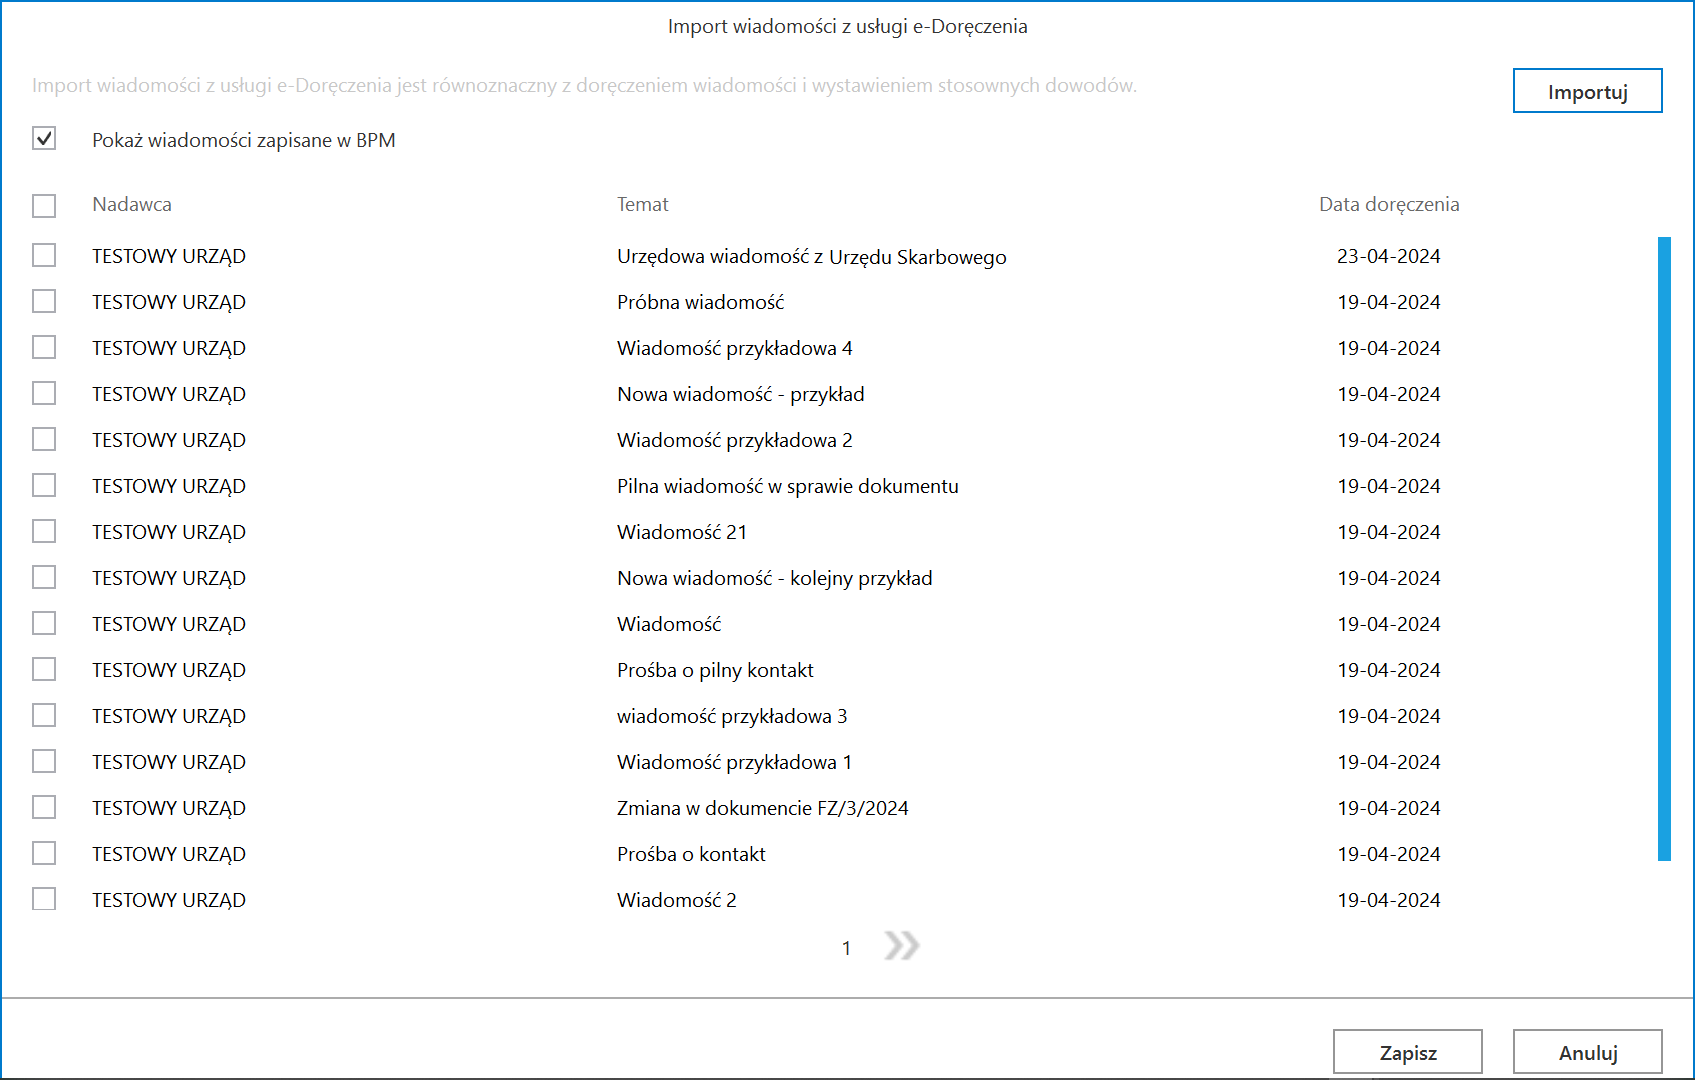Click sender TESTOWY URZĄD in 'Prośba o kontakt' row
1695x1080 pixels.
(169, 854)
